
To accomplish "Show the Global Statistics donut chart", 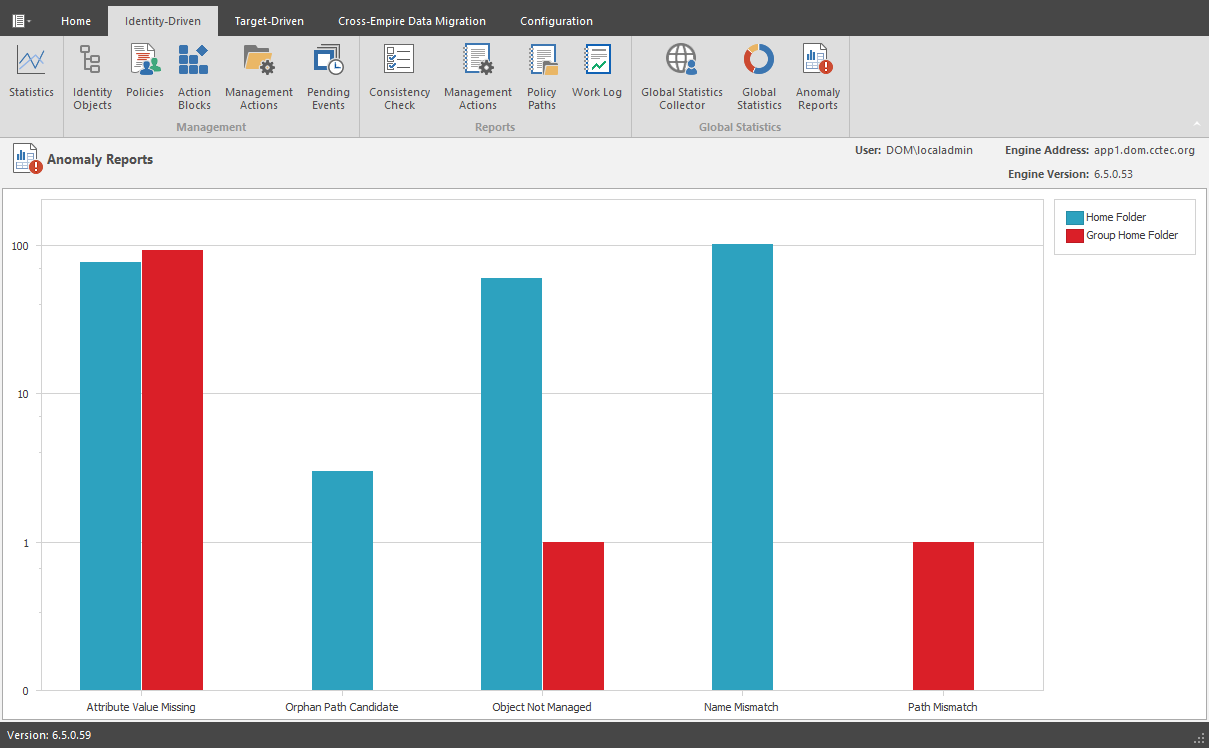I will click(759, 76).
